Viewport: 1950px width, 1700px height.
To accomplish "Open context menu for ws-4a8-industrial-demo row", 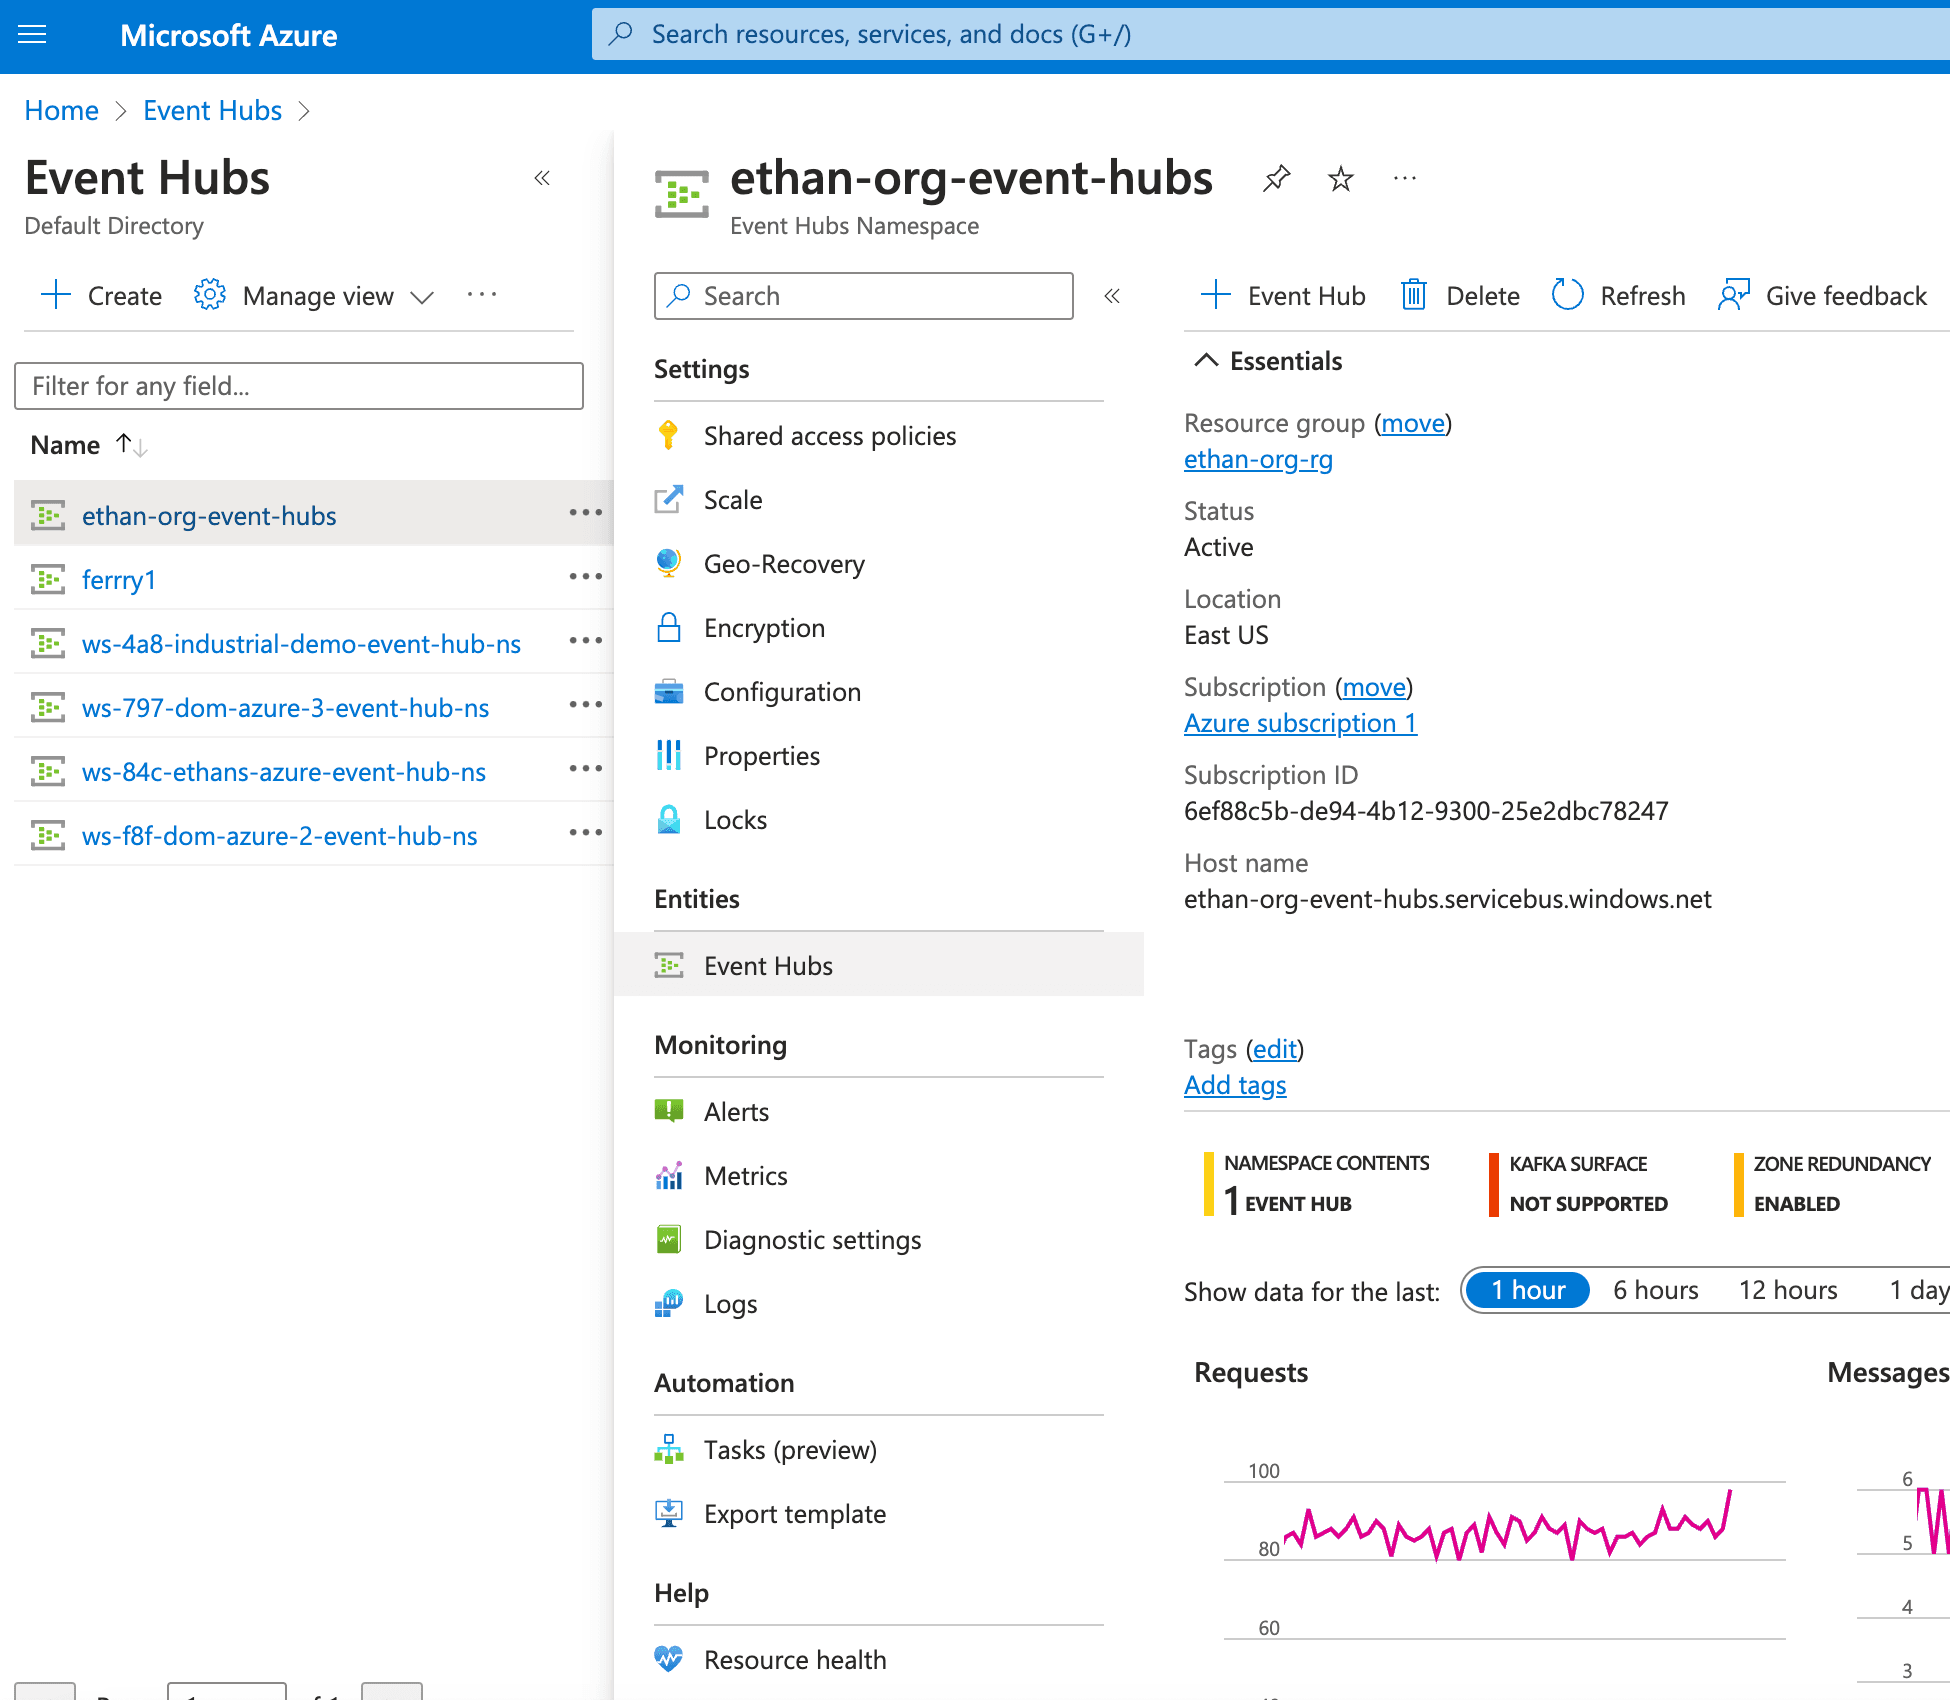I will tap(586, 641).
